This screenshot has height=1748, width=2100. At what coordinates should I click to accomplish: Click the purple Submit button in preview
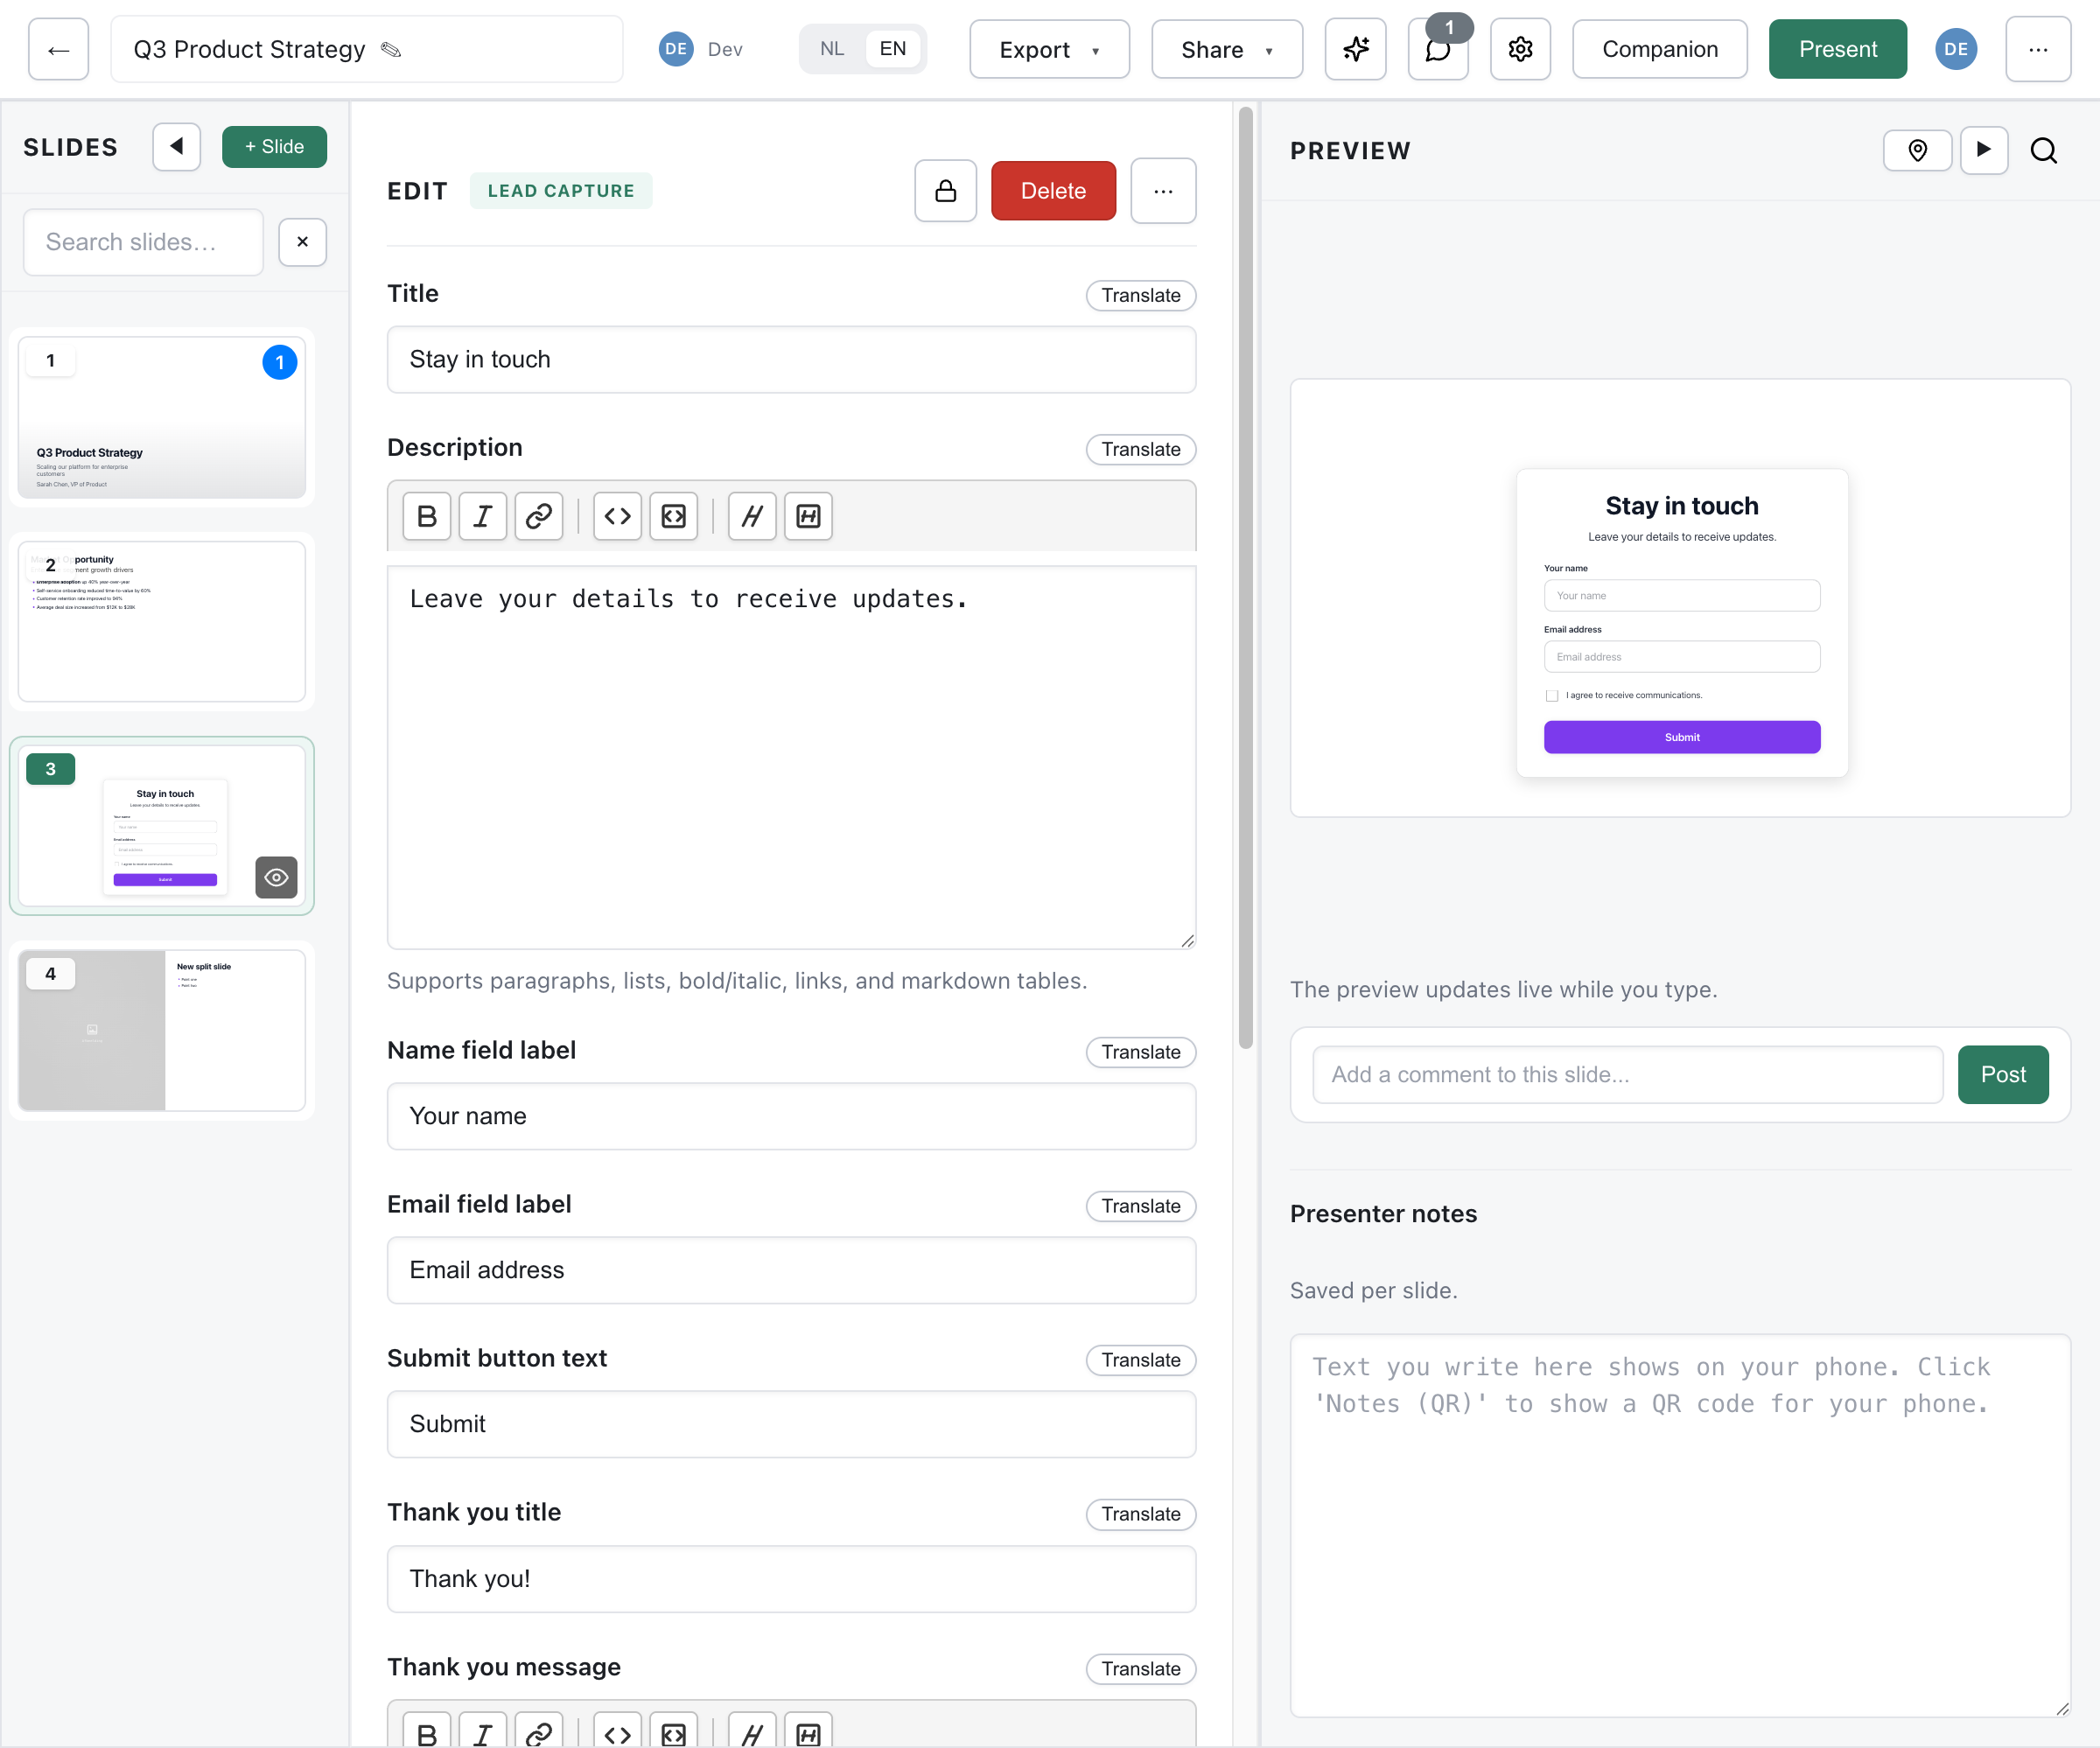click(x=1681, y=737)
